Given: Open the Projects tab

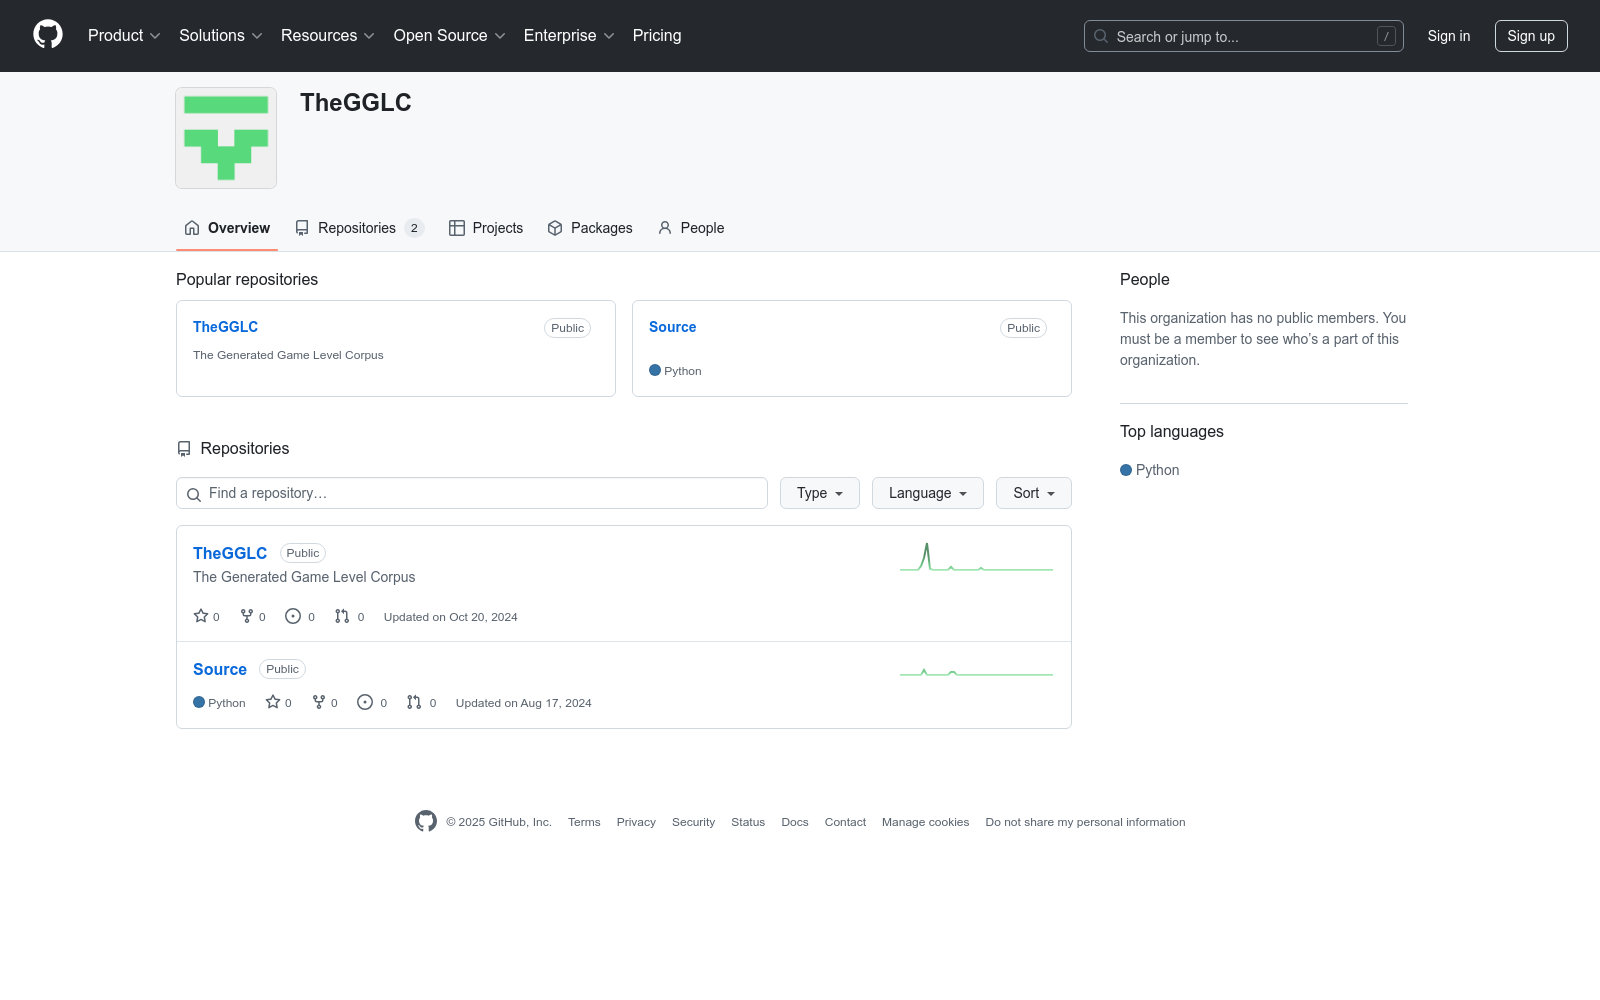Looking at the screenshot, I should 486,228.
